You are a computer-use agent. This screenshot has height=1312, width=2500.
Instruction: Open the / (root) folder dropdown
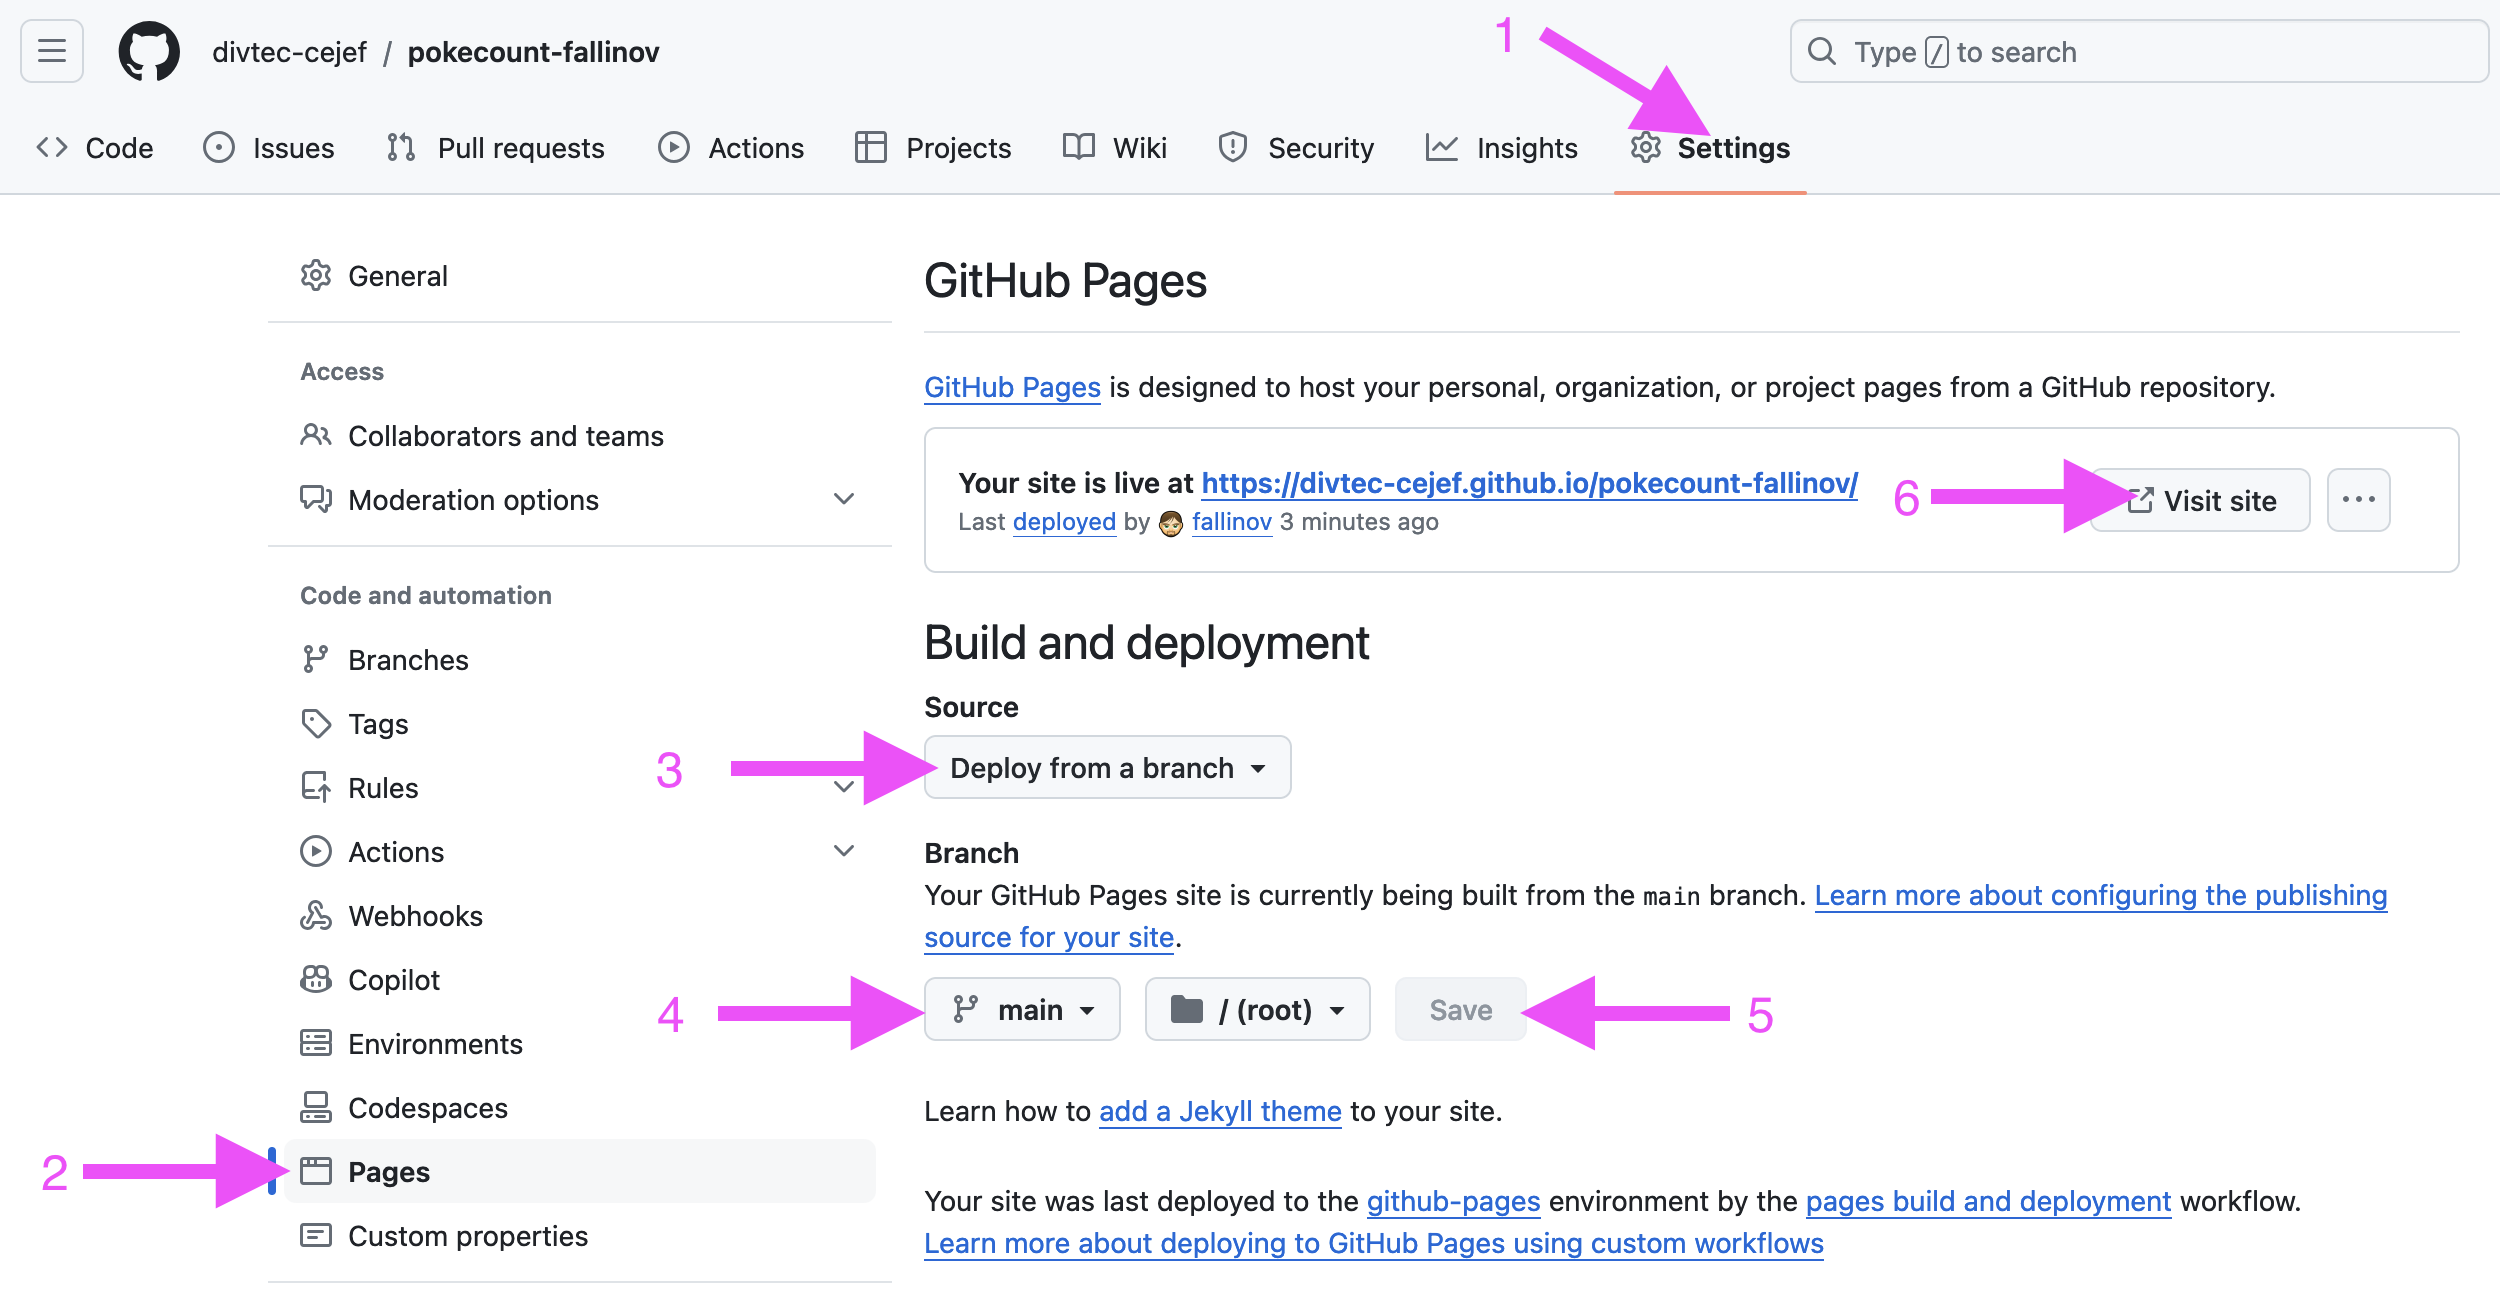tap(1257, 1010)
